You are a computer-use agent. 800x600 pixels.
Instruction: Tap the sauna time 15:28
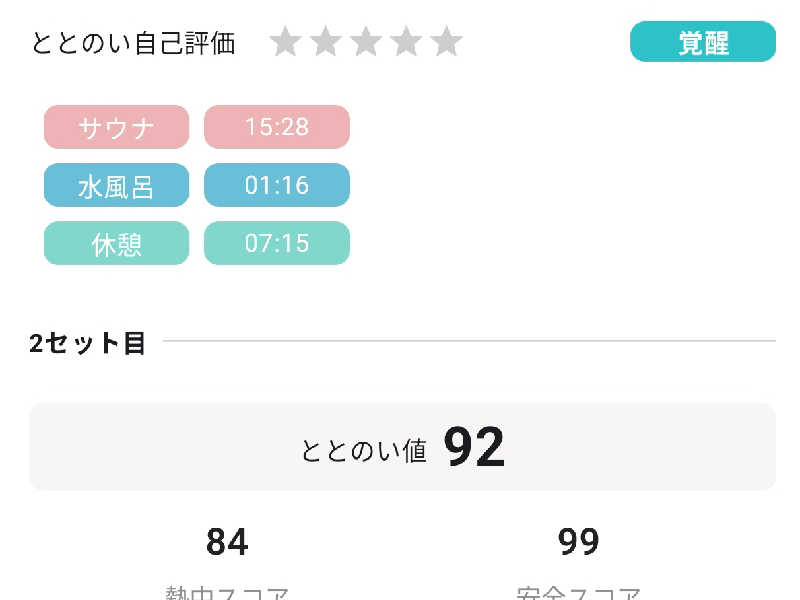click(x=277, y=127)
